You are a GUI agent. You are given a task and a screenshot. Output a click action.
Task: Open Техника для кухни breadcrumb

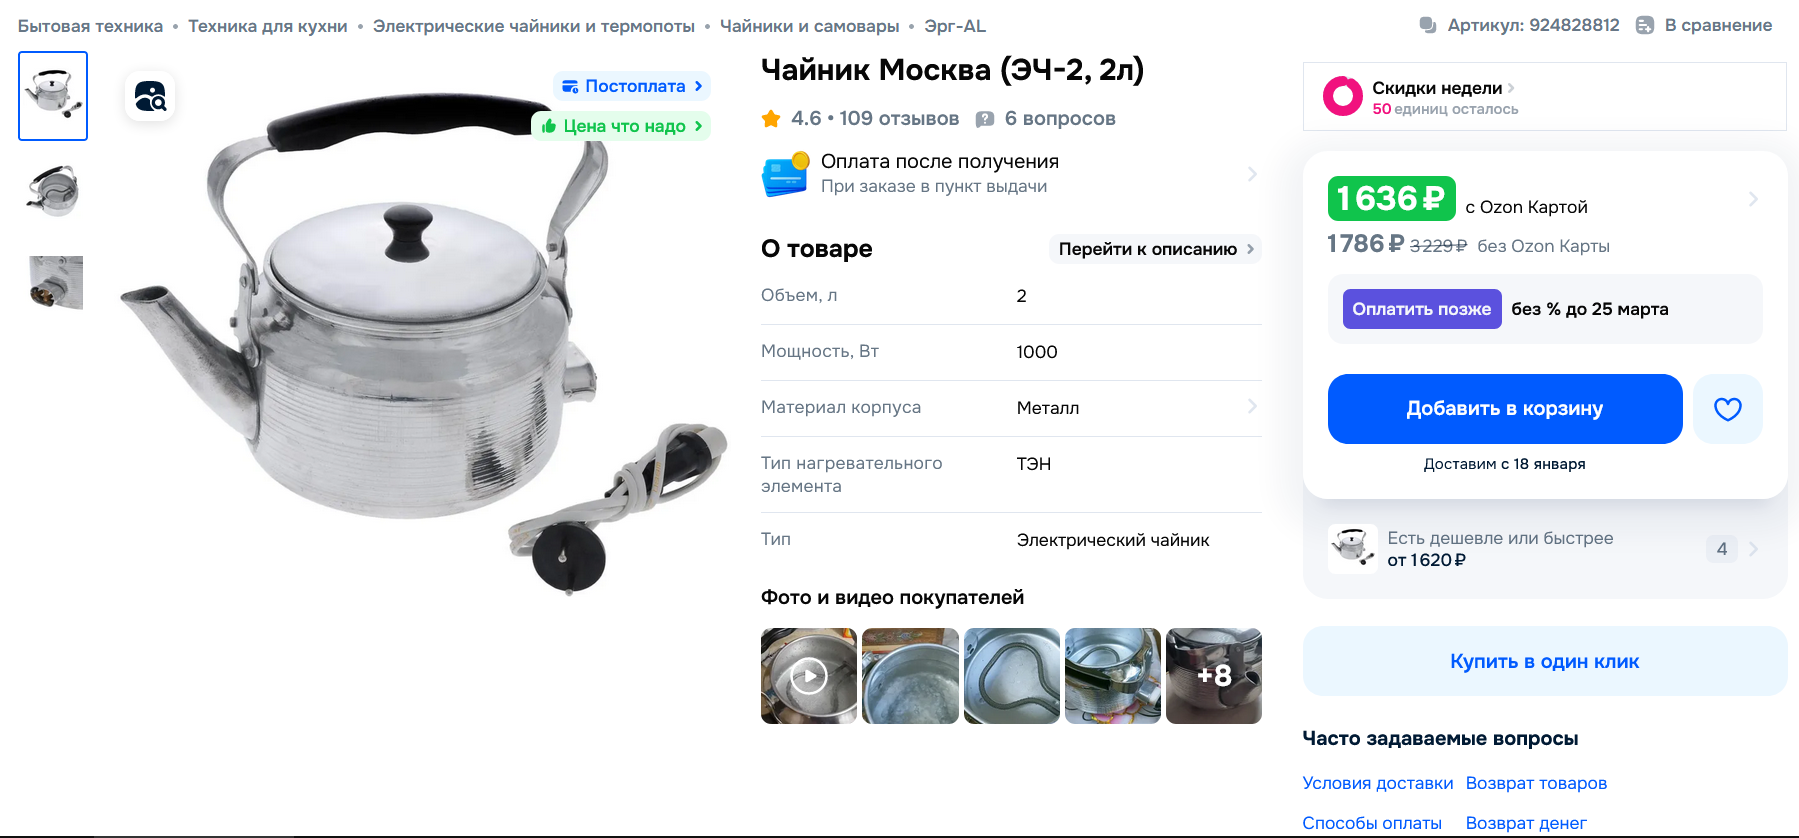tap(268, 26)
